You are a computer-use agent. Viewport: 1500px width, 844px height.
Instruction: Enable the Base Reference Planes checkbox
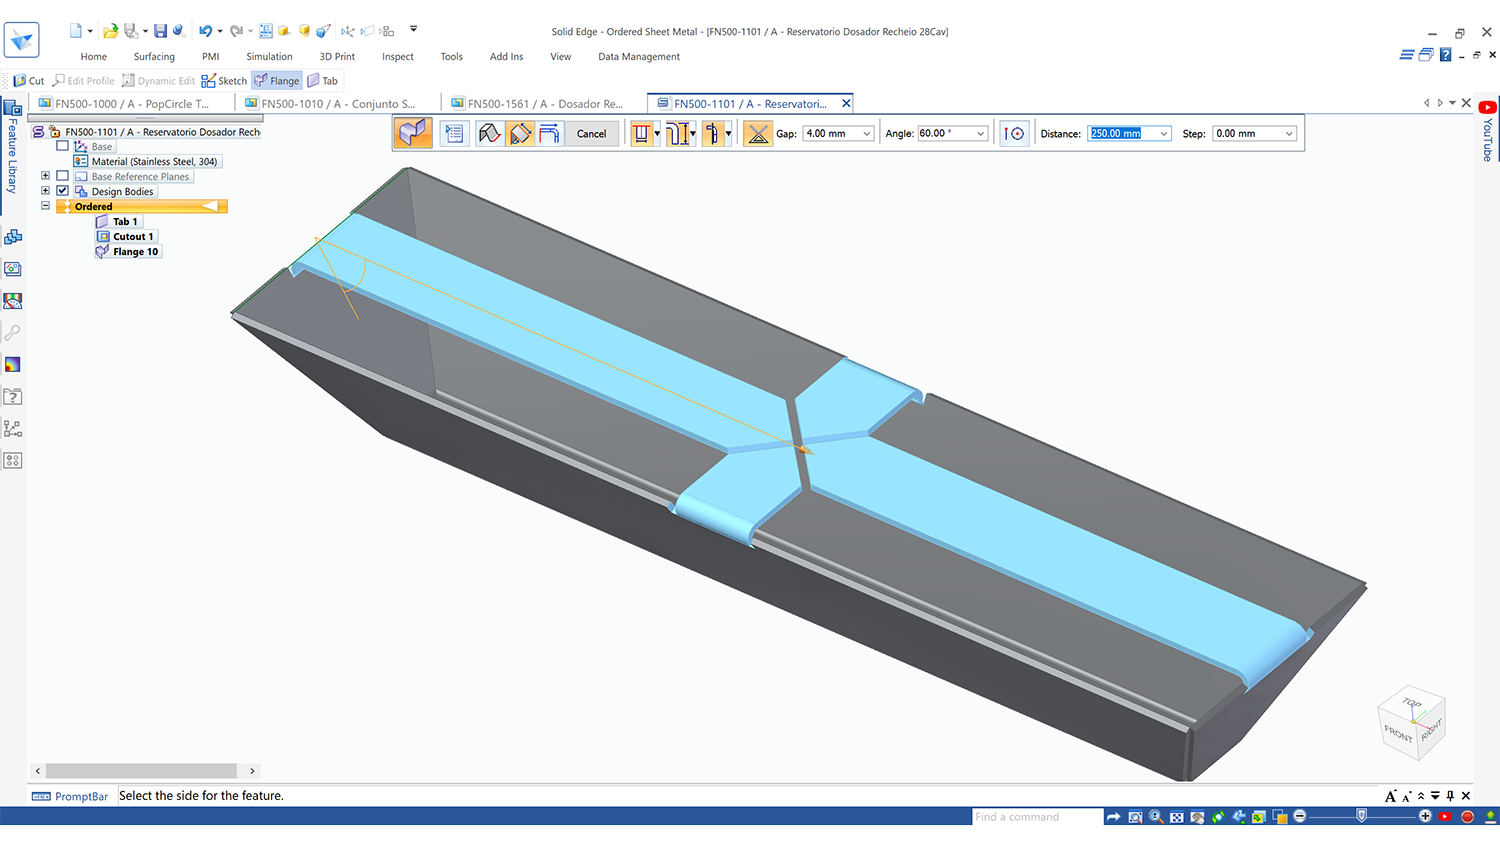coord(63,176)
